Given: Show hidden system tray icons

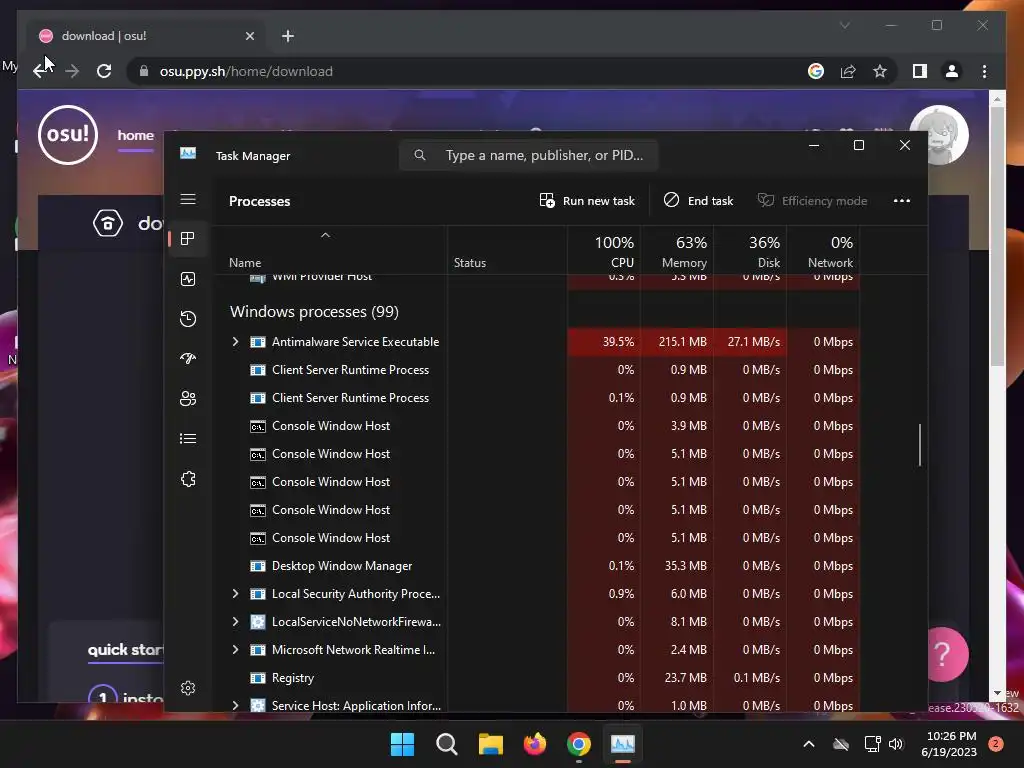Looking at the screenshot, I should point(808,744).
